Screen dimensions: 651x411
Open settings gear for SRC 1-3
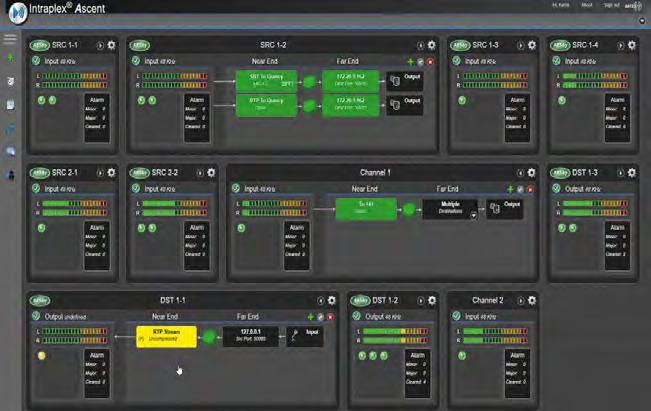(532, 45)
